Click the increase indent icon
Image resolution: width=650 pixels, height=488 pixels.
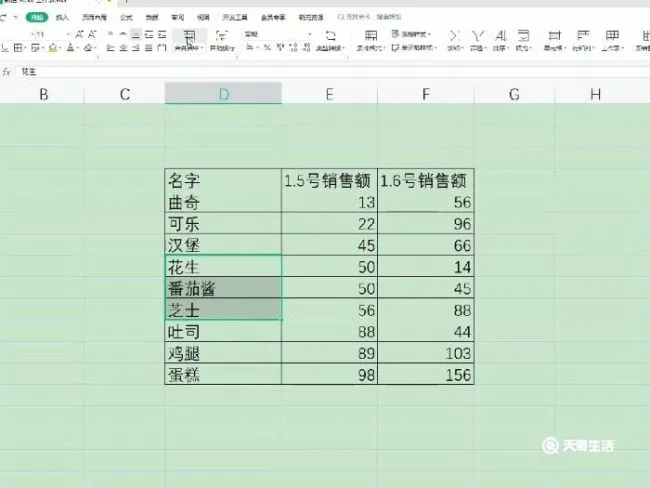162,34
